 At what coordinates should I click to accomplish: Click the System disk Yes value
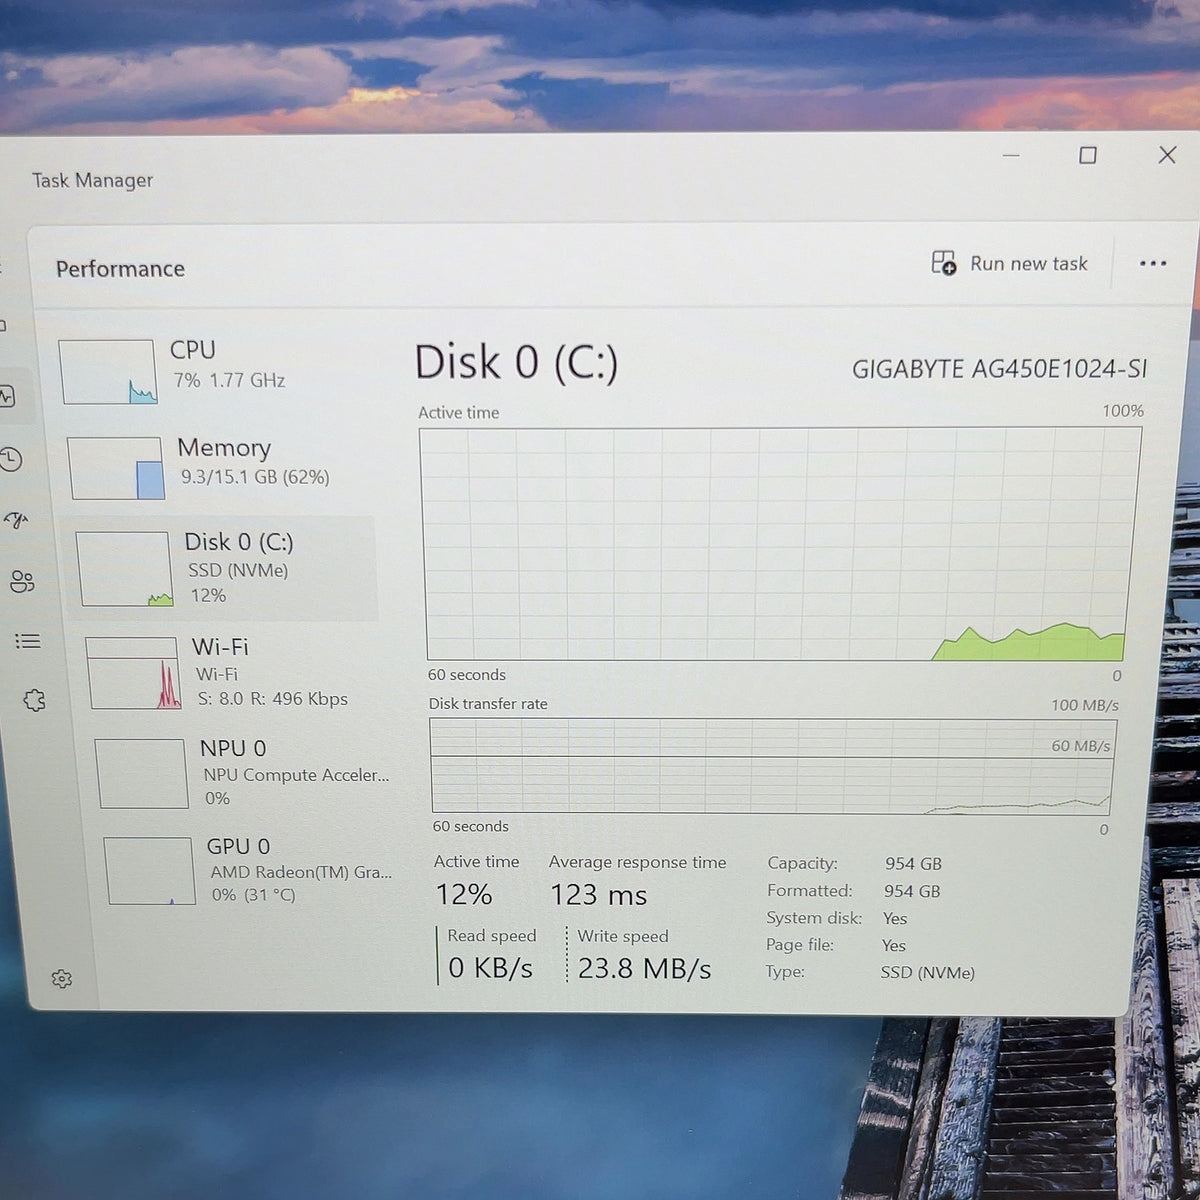point(895,918)
